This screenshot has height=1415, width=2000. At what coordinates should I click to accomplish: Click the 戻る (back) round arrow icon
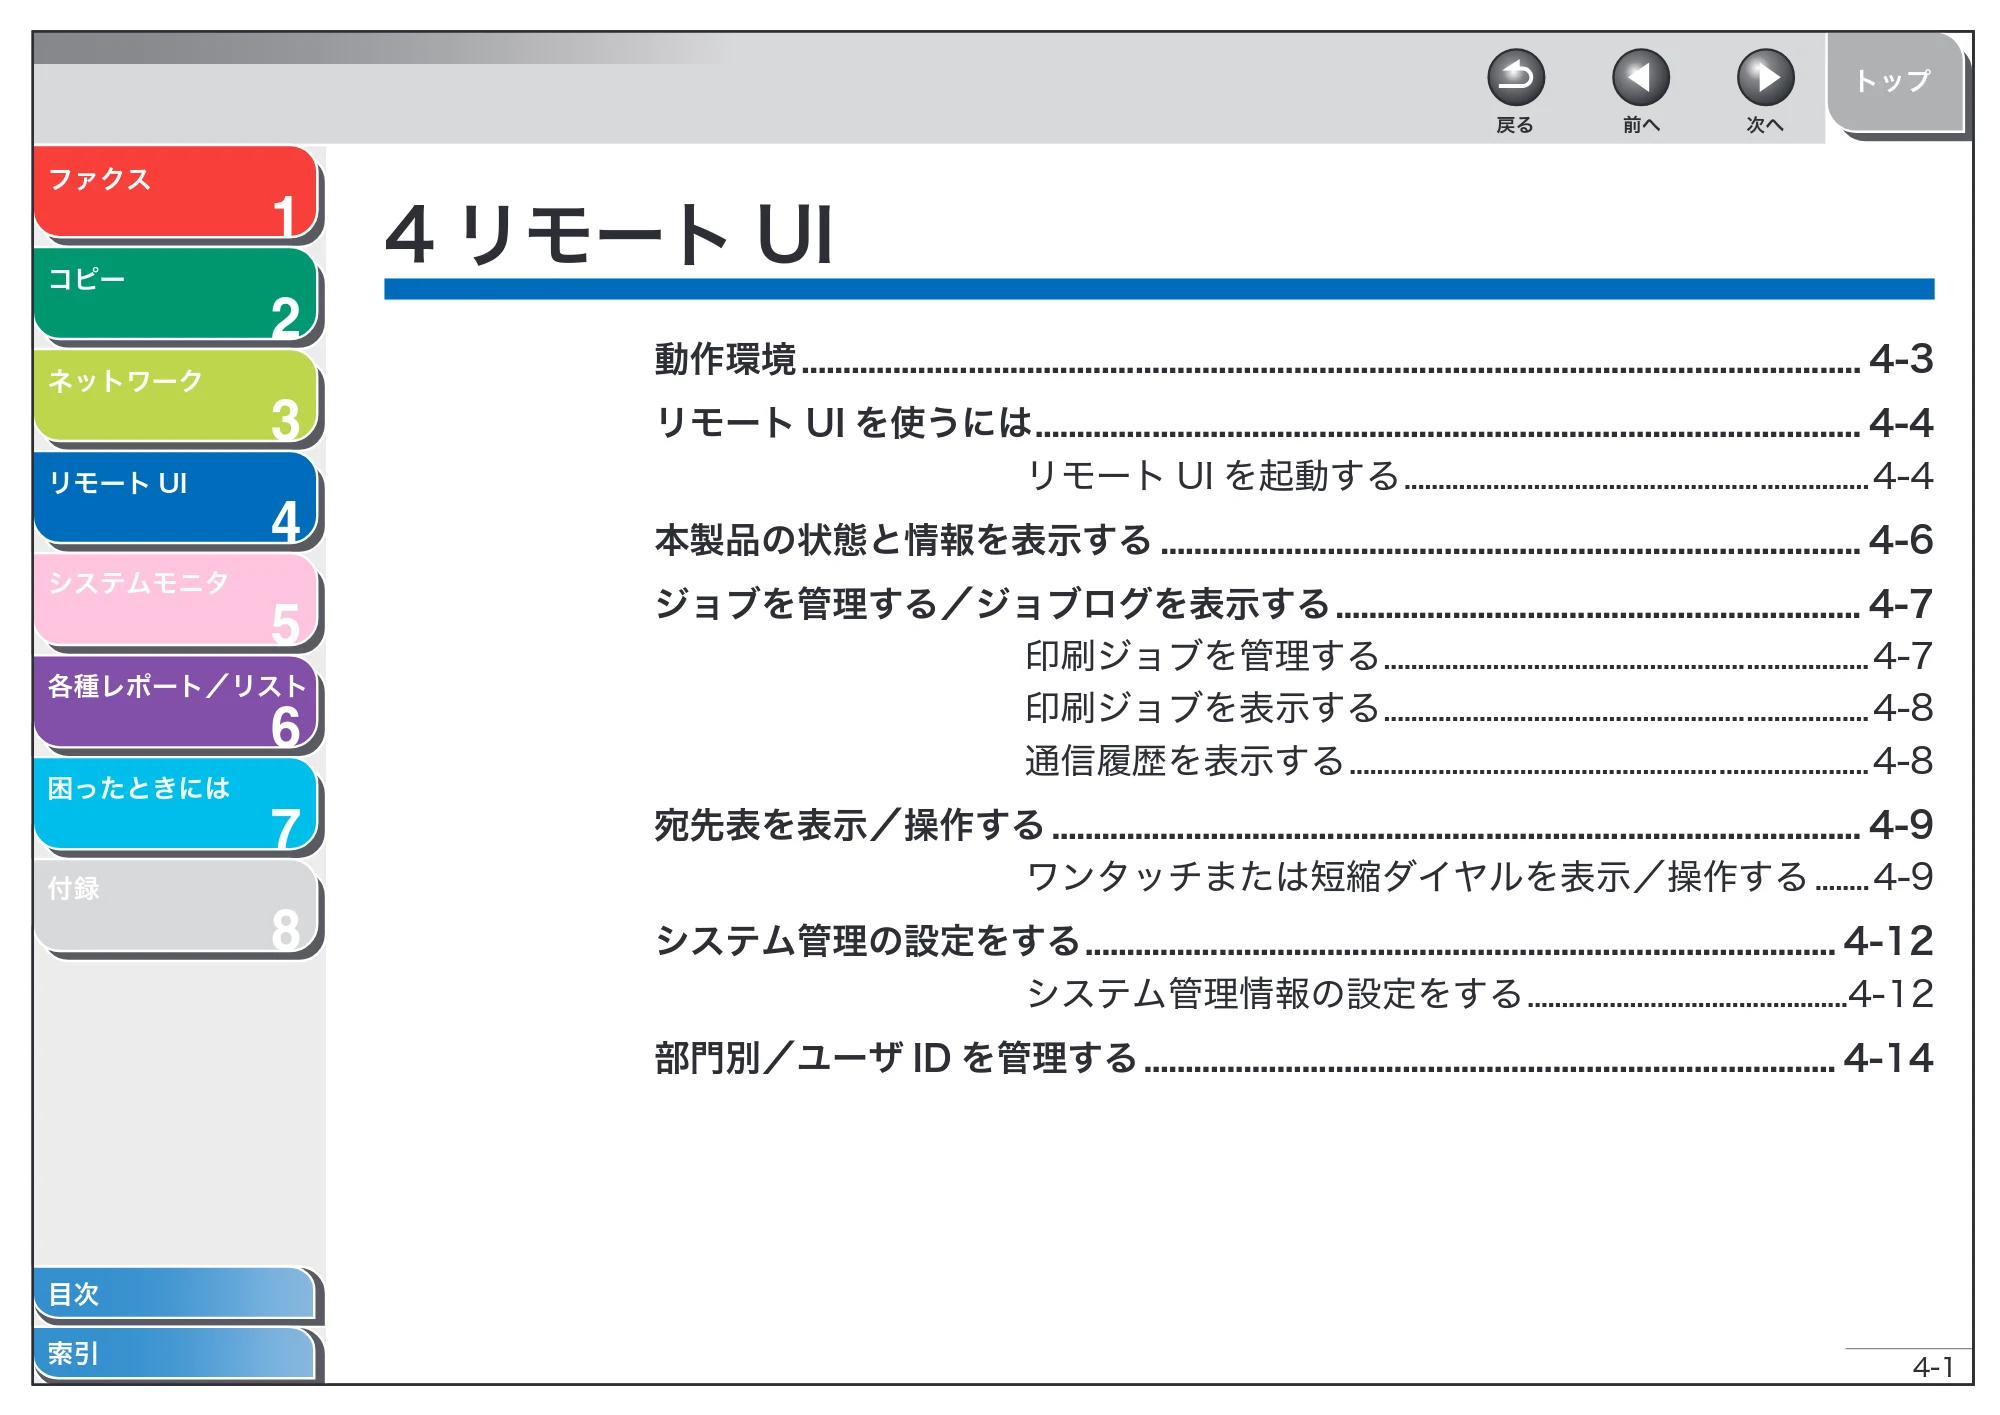(x=1515, y=78)
